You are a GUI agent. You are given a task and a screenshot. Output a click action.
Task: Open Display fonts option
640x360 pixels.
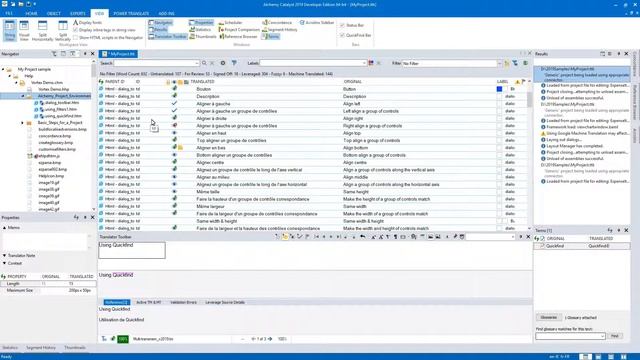pyautogui.click(x=87, y=22)
